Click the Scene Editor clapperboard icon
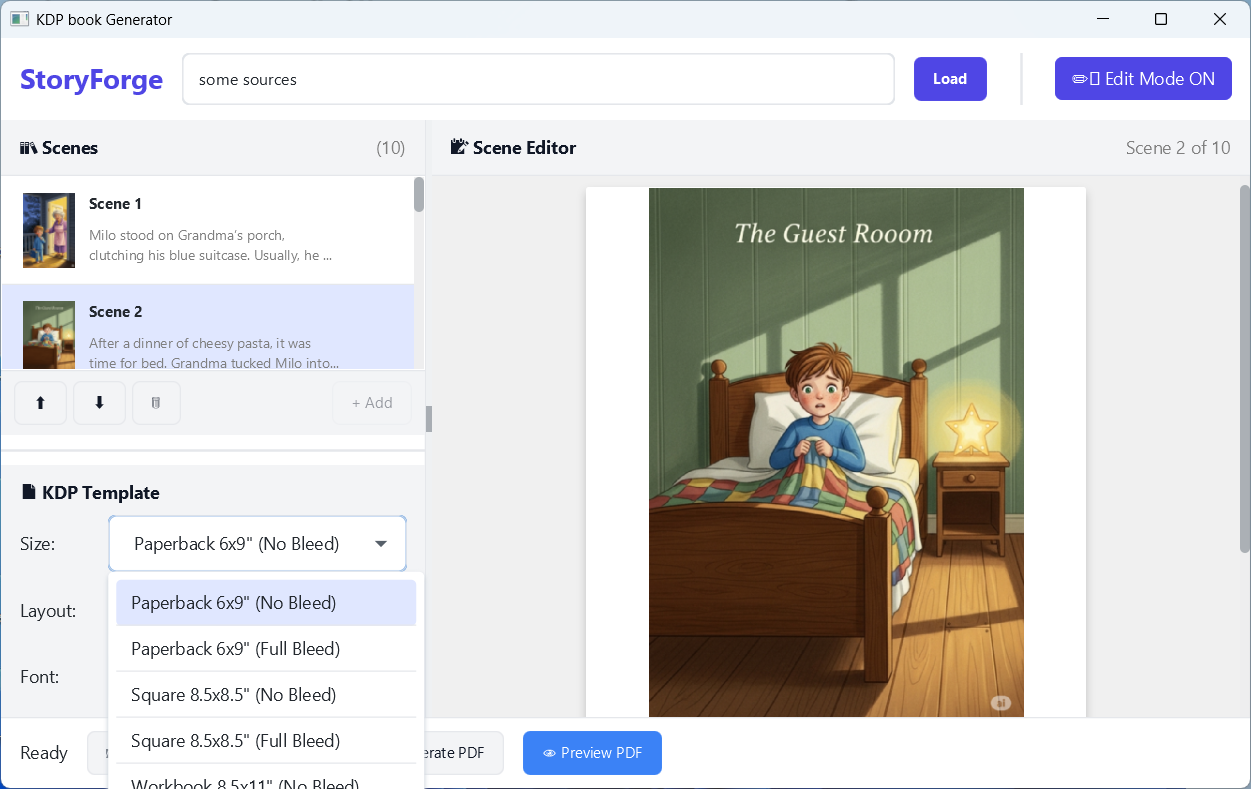This screenshot has width=1251, height=789. 458,147
